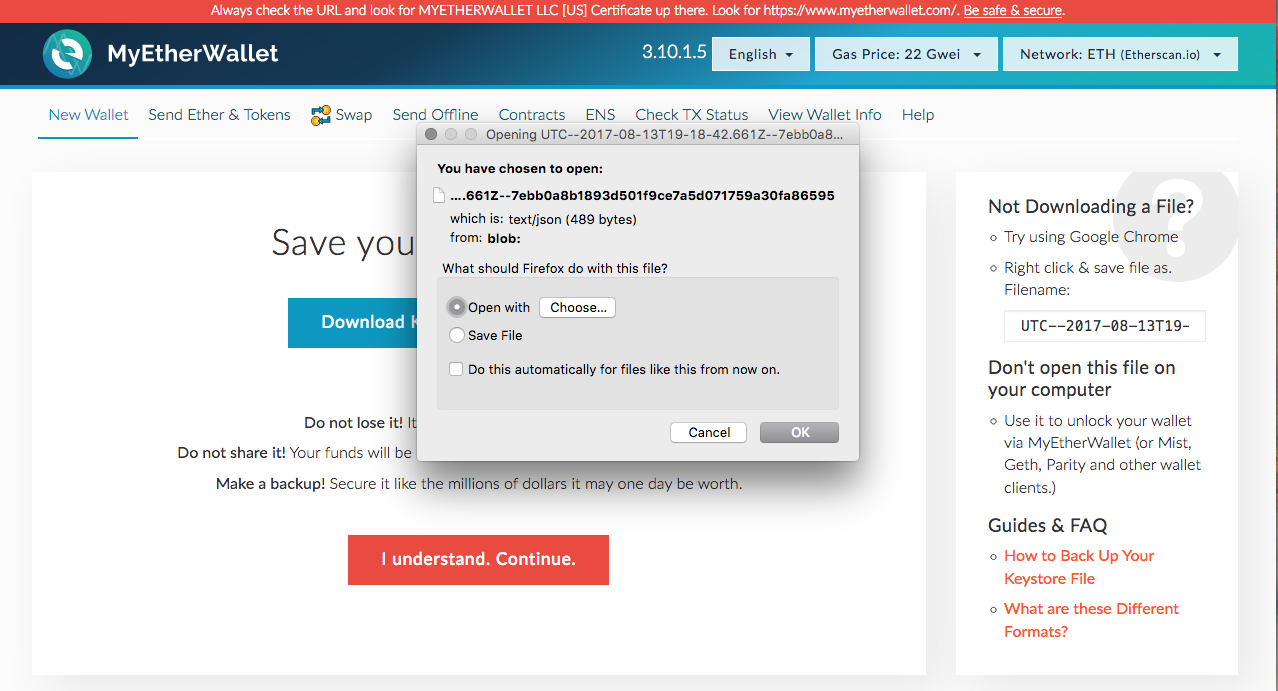Click the keystore filename in the dialog
The image size is (1278, 691).
coord(642,195)
